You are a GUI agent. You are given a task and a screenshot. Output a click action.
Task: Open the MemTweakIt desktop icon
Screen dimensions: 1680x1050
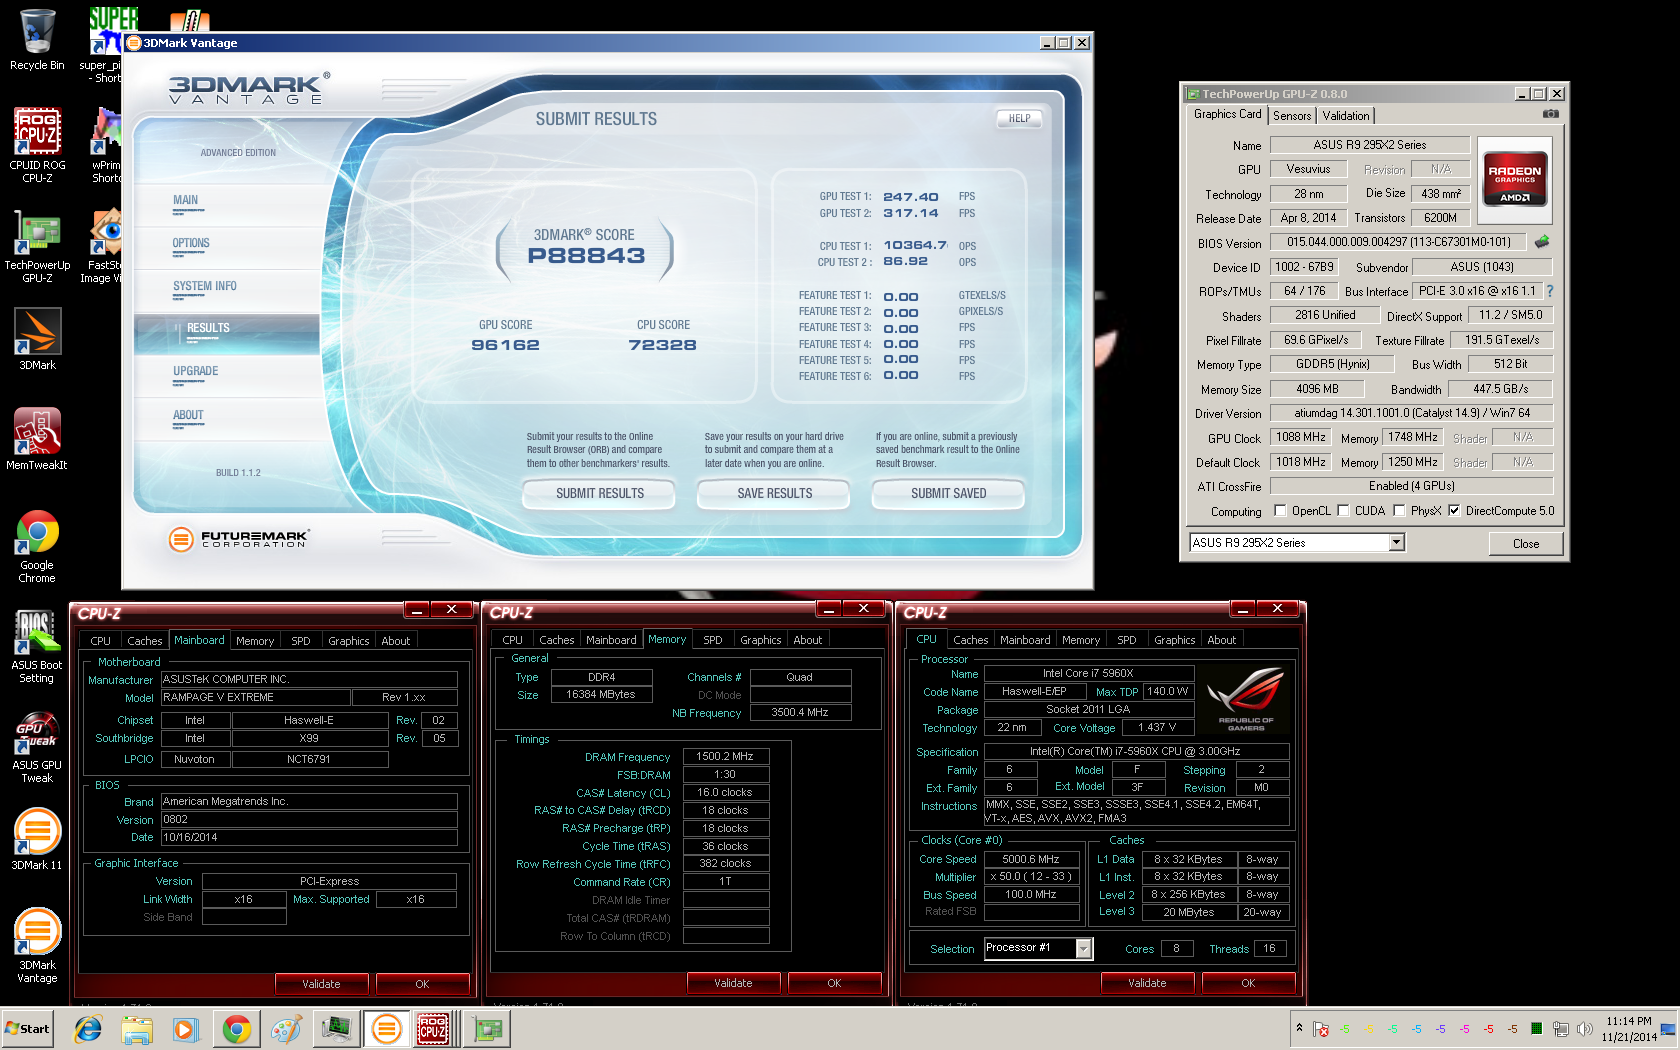[x=37, y=439]
